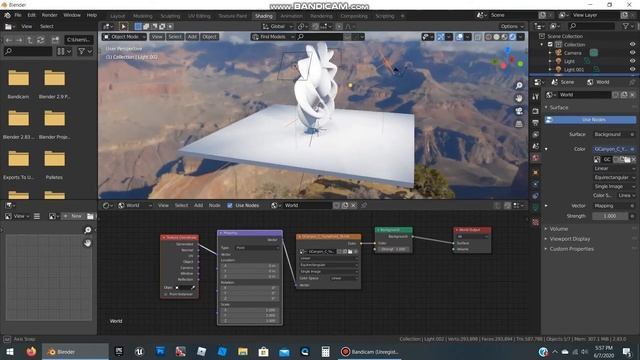Viewport: 640px width, 360px height.
Task: Click the viewport zoom magnifier gizmo
Action: pos(519,86)
